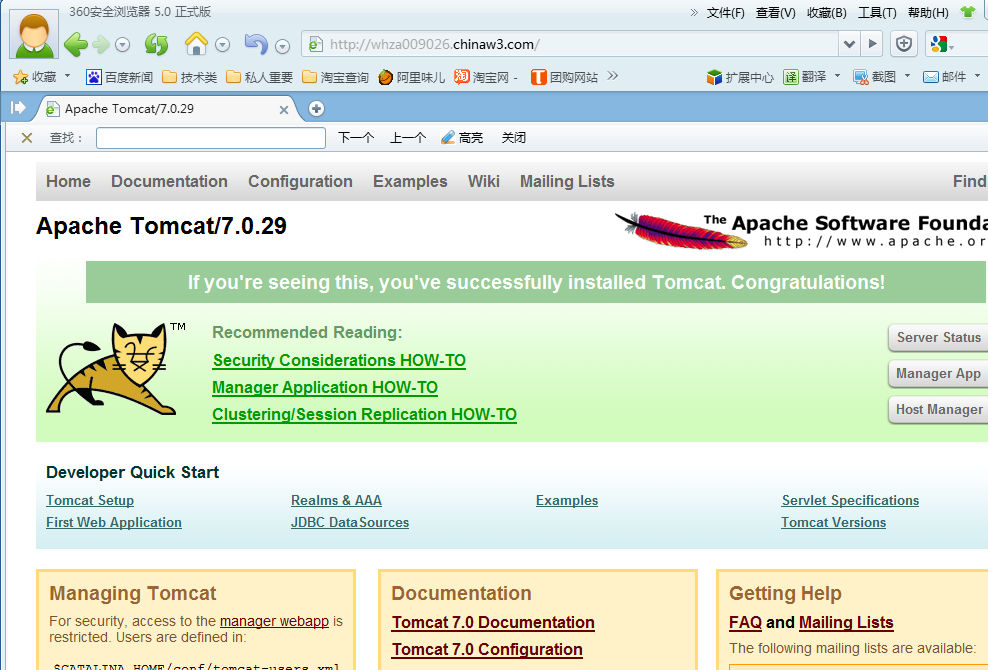Viewport: 988px width, 670px height.
Task: Click the blue undo closed-tab arrow
Action: [256, 43]
